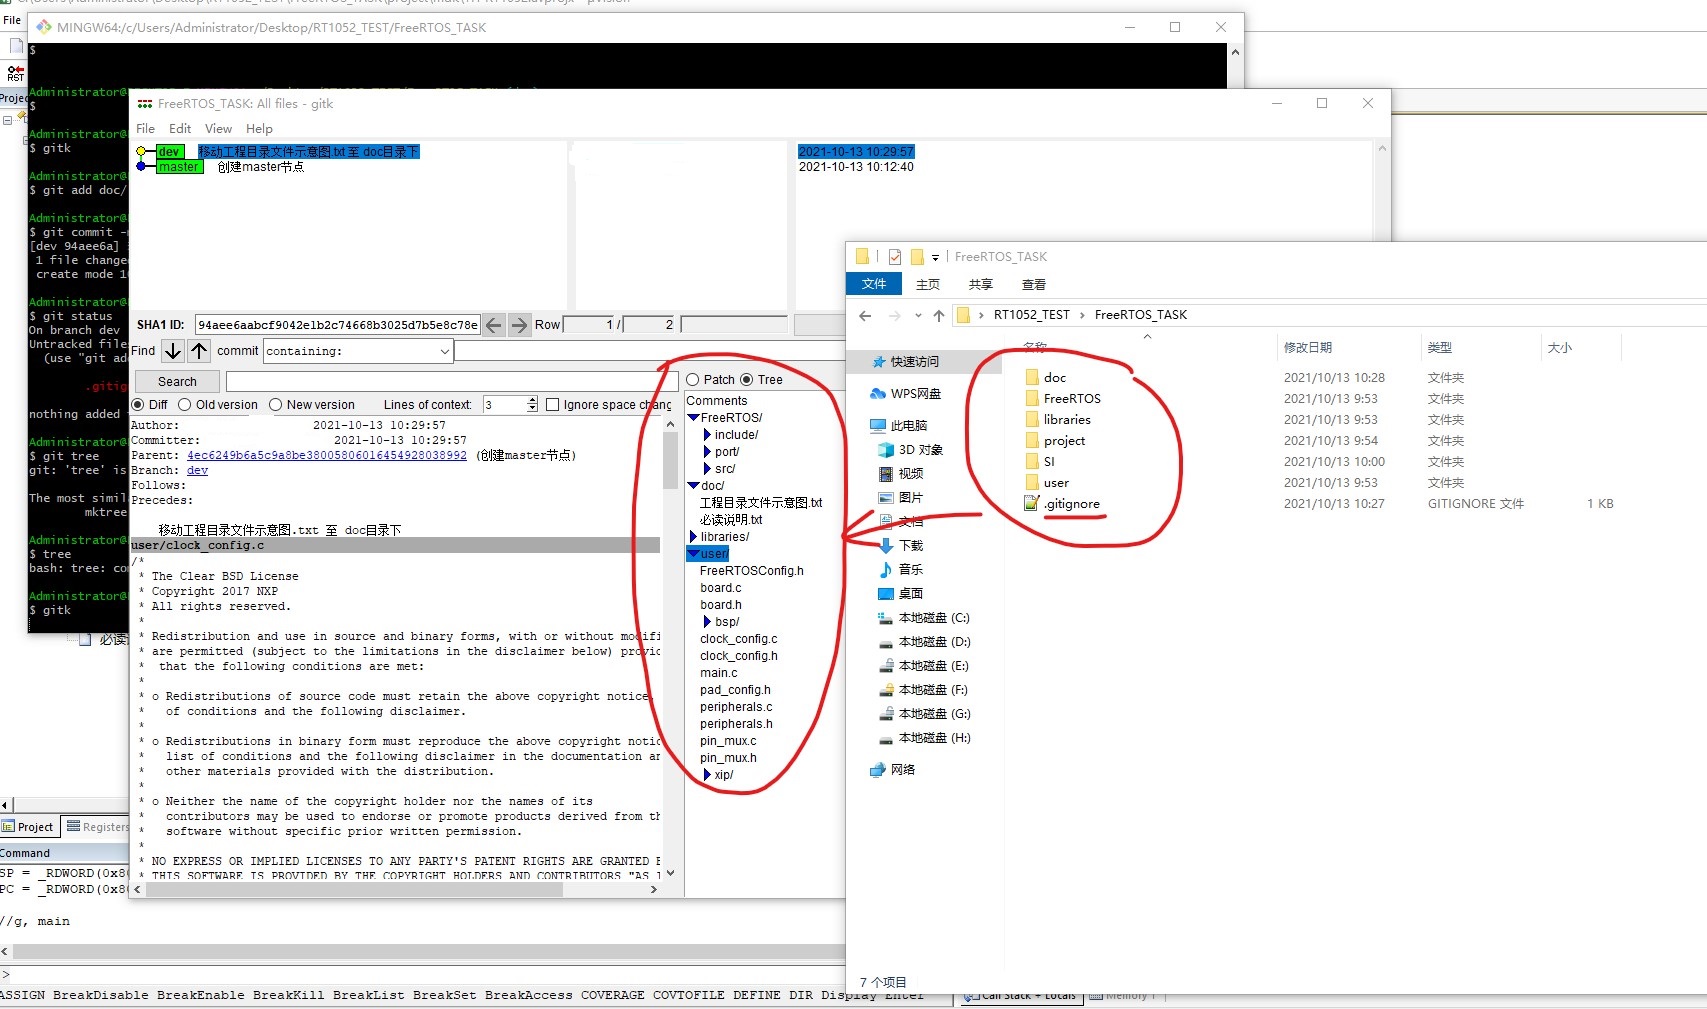The width and height of the screenshot is (1707, 1009).
Task: Click the Search button in gitk
Action: click(175, 381)
